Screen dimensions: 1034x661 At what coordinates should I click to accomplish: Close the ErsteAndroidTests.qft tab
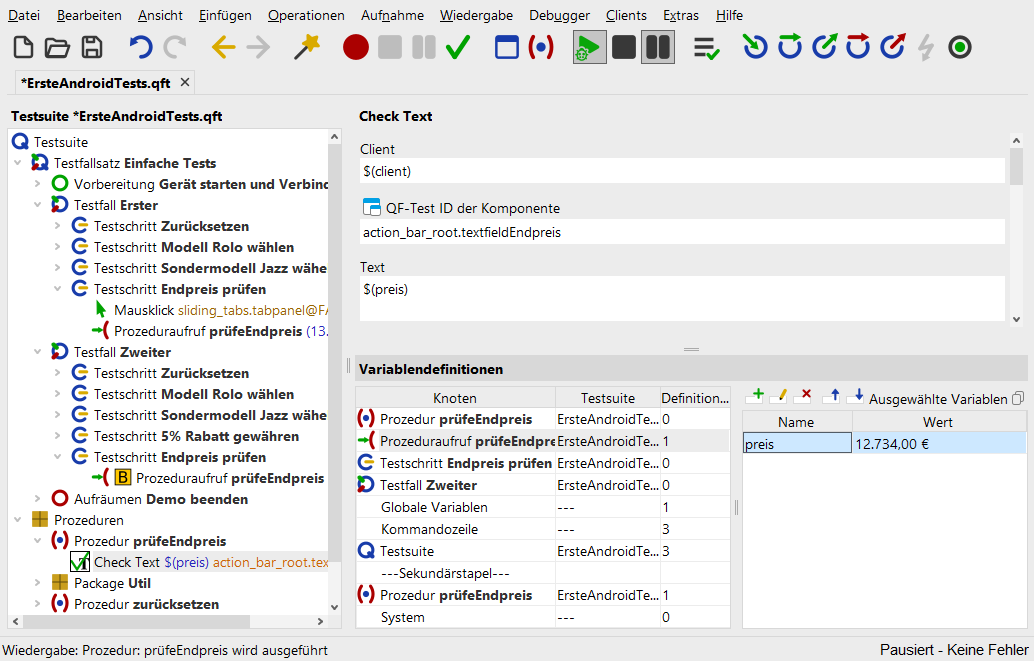pyautogui.click(x=185, y=82)
